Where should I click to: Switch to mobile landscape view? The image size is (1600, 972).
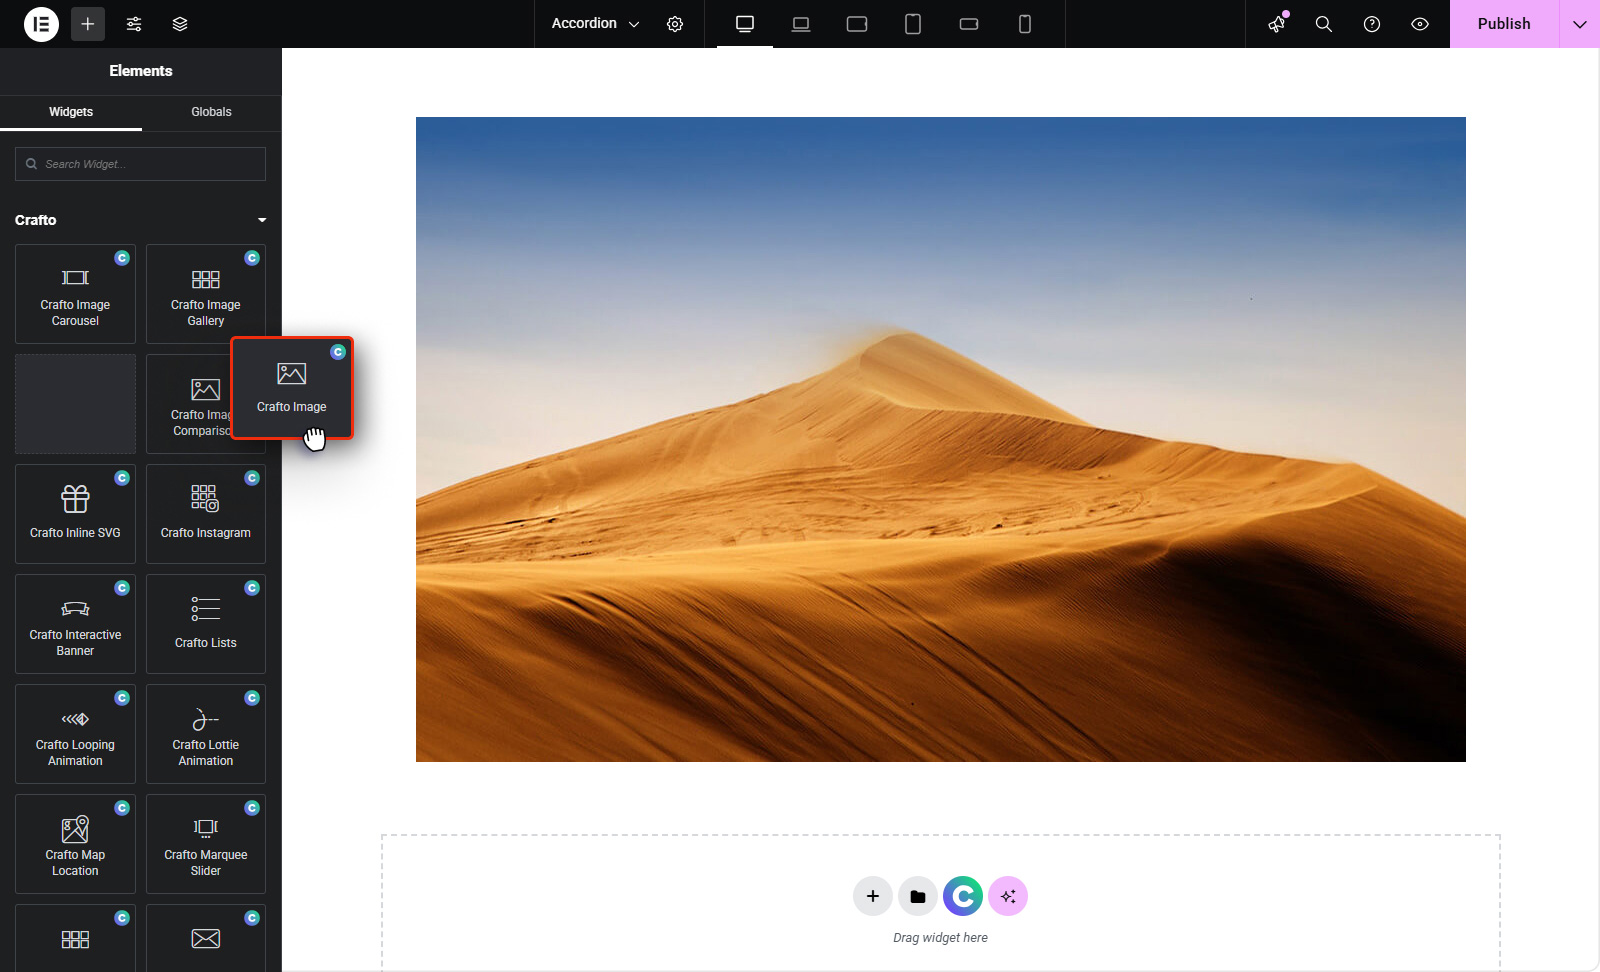point(969,24)
